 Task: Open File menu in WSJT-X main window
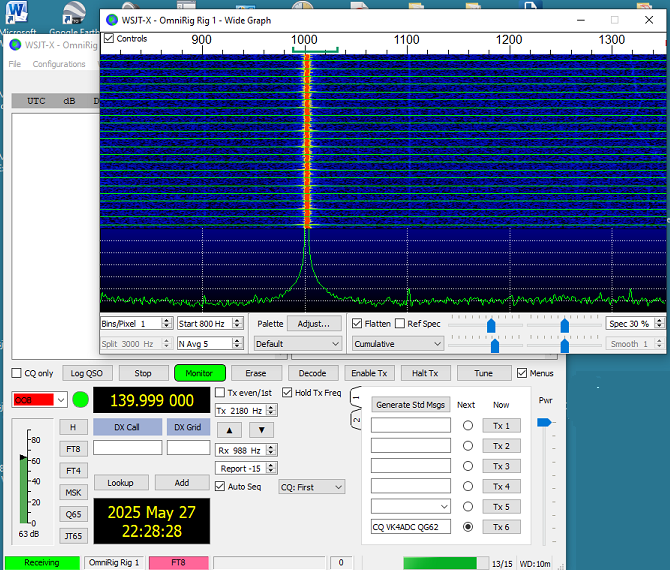[15, 64]
